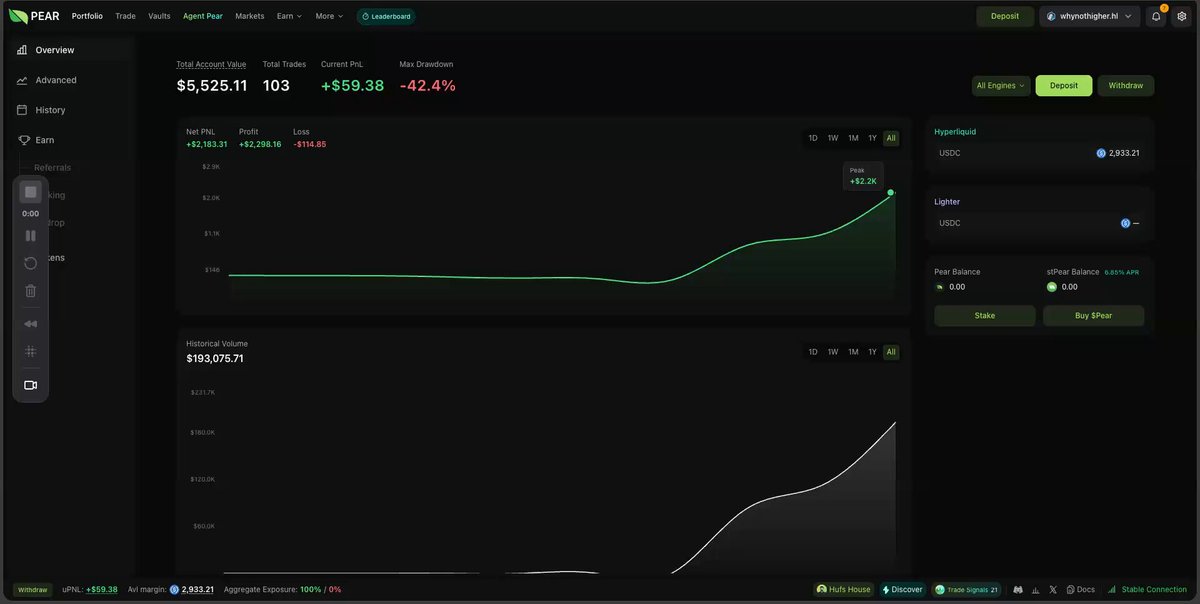1200x604 pixels.
Task: Open the Discord link in the footer
Action: click(1018, 590)
